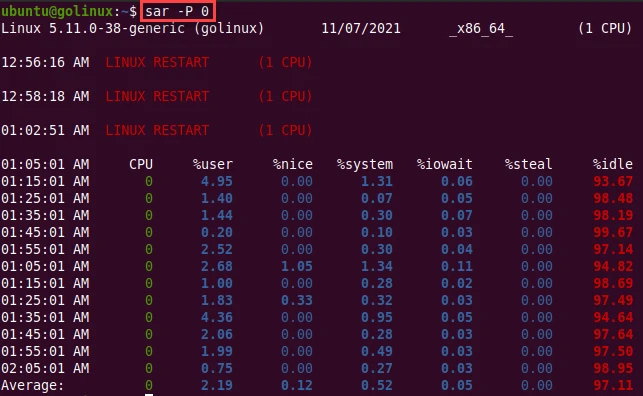This screenshot has height=396, width=643.
Task: Click the %user value 4.36
Action: tap(217, 317)
